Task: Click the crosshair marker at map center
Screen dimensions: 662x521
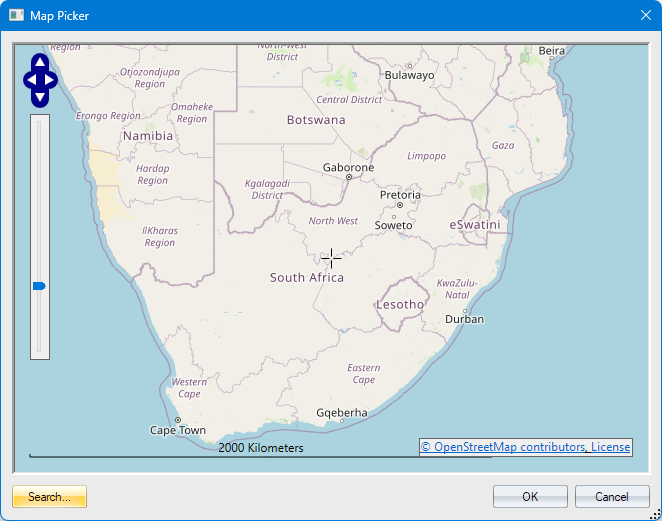Action: pos(331,258)
